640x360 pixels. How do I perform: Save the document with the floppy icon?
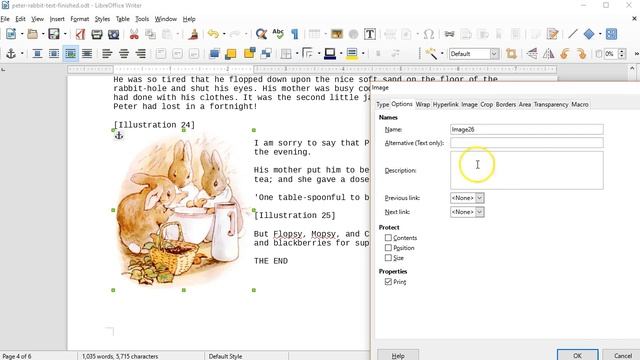pos(54,34)
